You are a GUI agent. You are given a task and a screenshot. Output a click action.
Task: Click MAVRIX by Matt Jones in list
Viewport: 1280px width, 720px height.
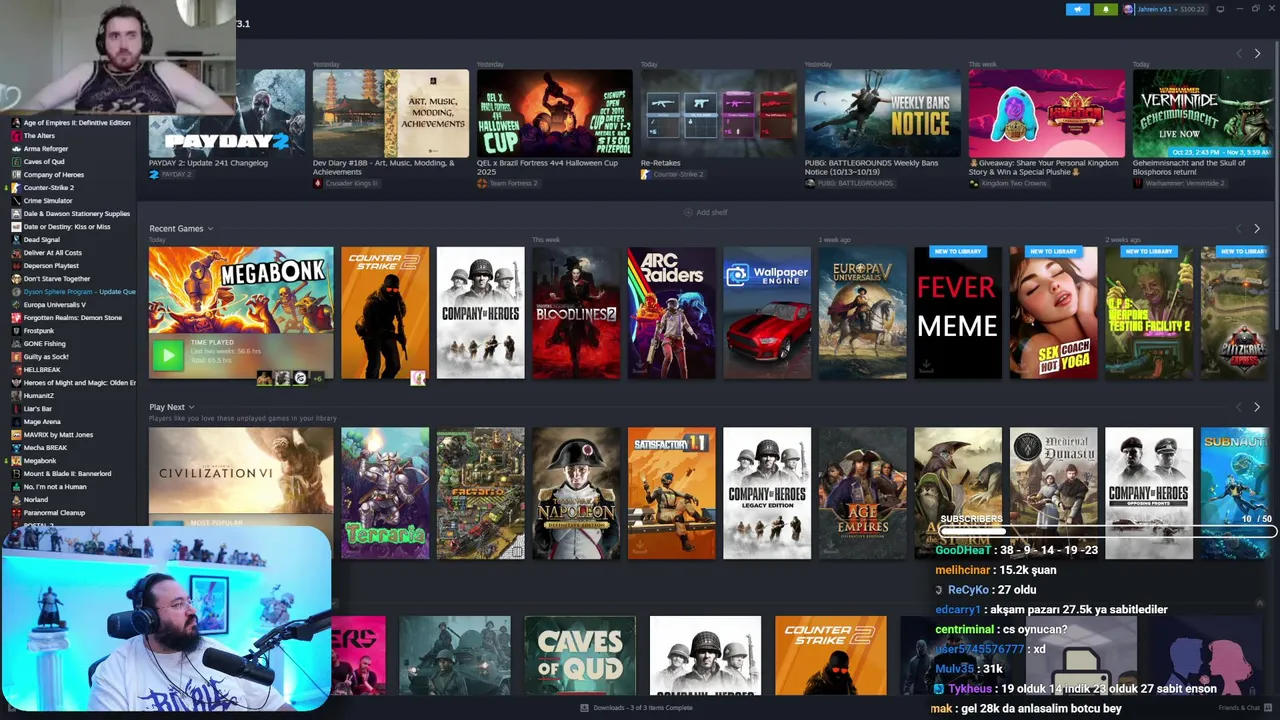(58, 435)
